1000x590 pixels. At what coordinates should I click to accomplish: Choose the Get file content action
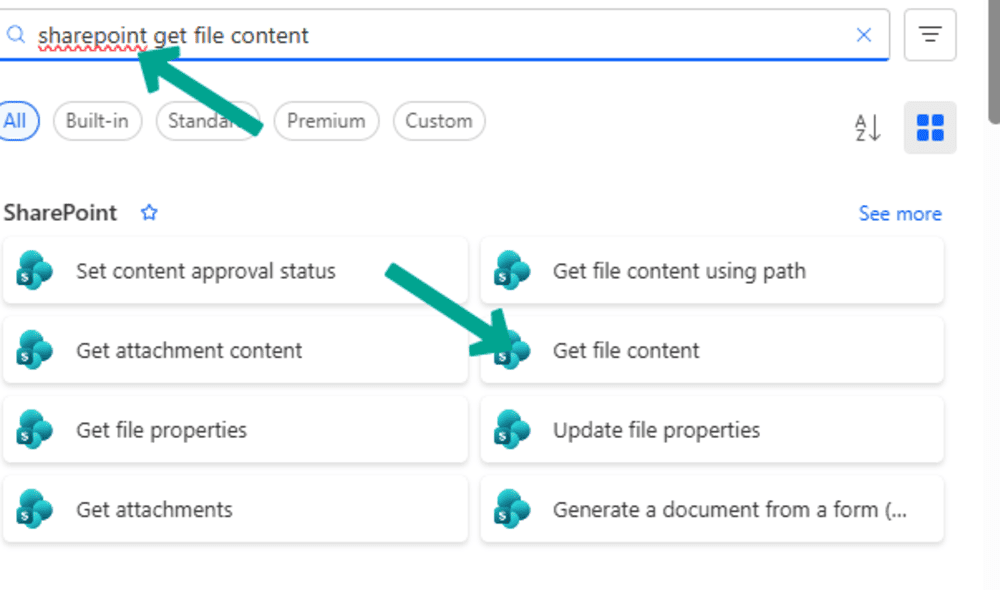click(x=712, y=350)
